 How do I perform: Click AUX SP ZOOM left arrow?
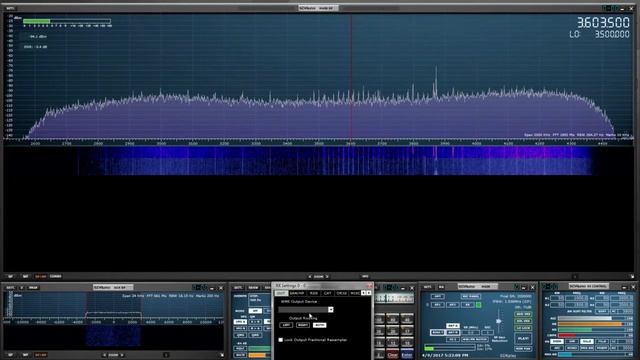pos(104,355)
